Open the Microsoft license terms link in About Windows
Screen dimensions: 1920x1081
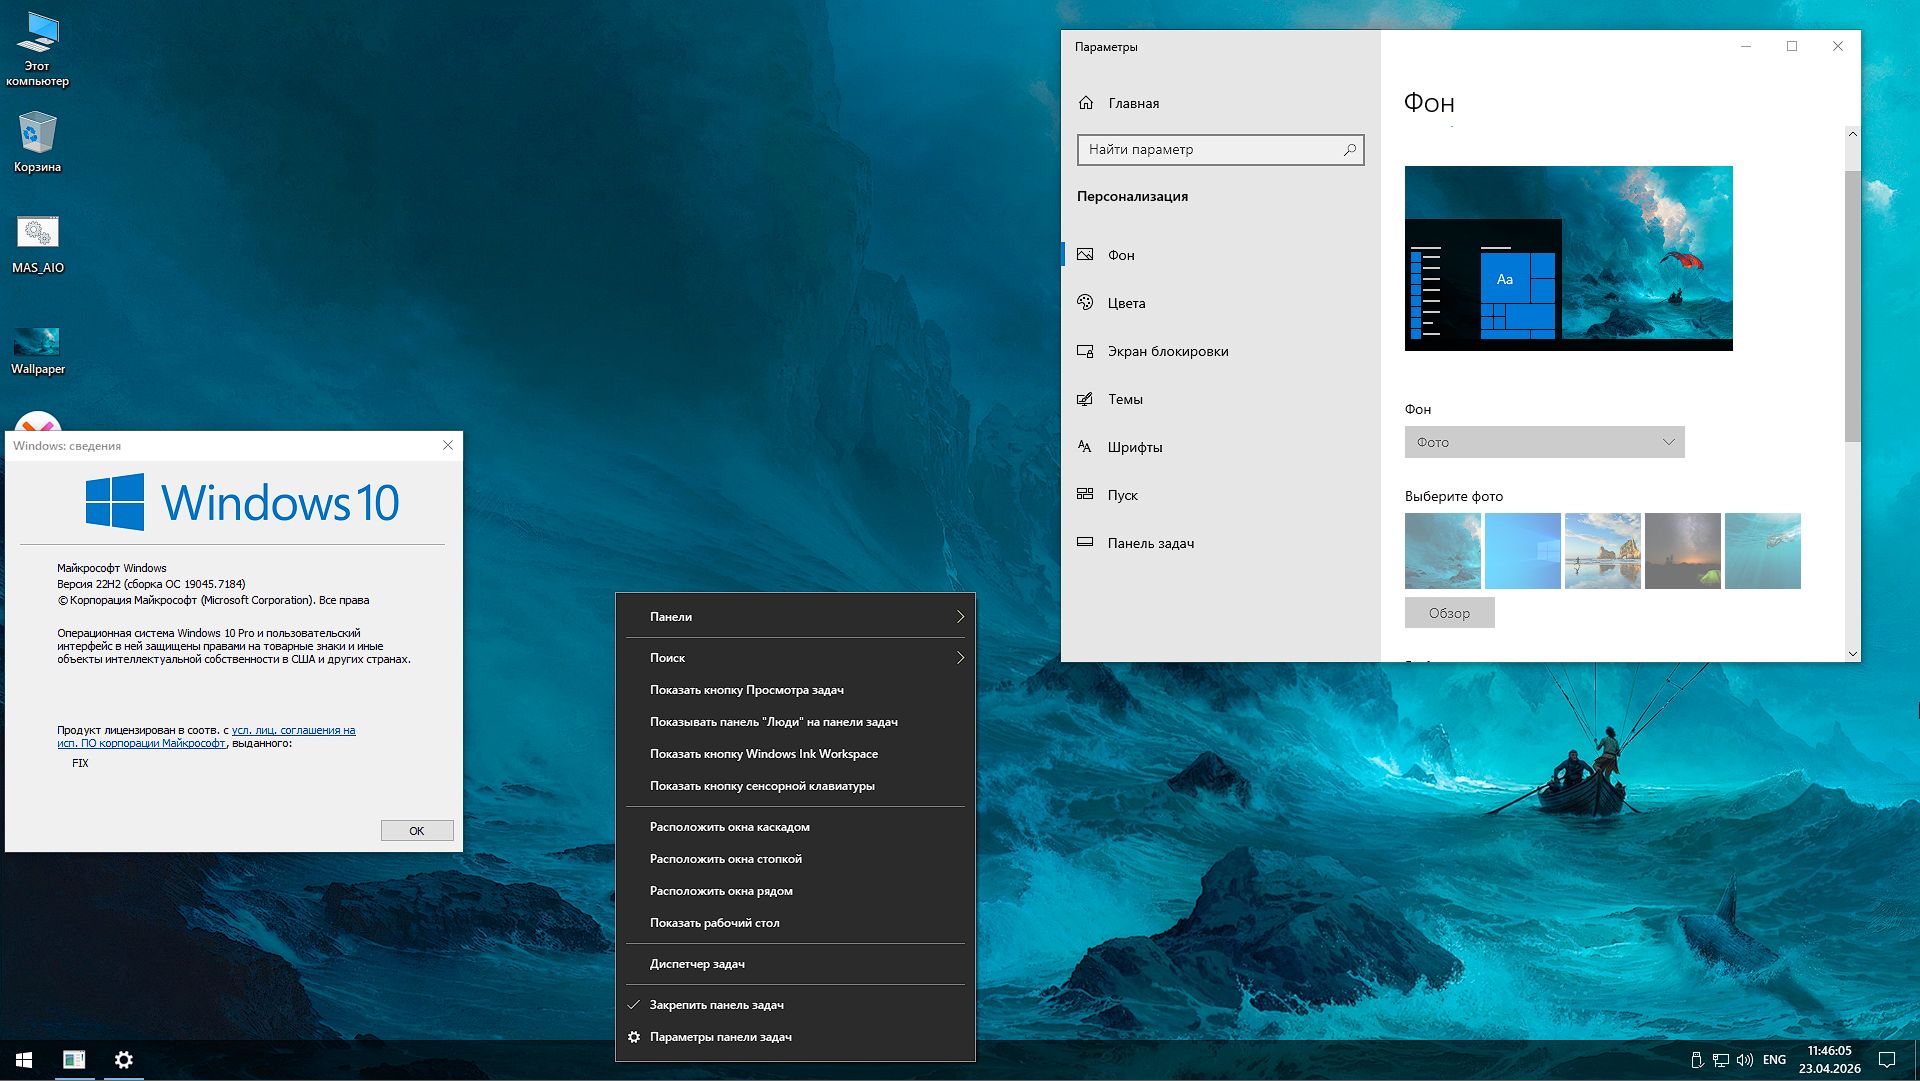pos(293,731)
